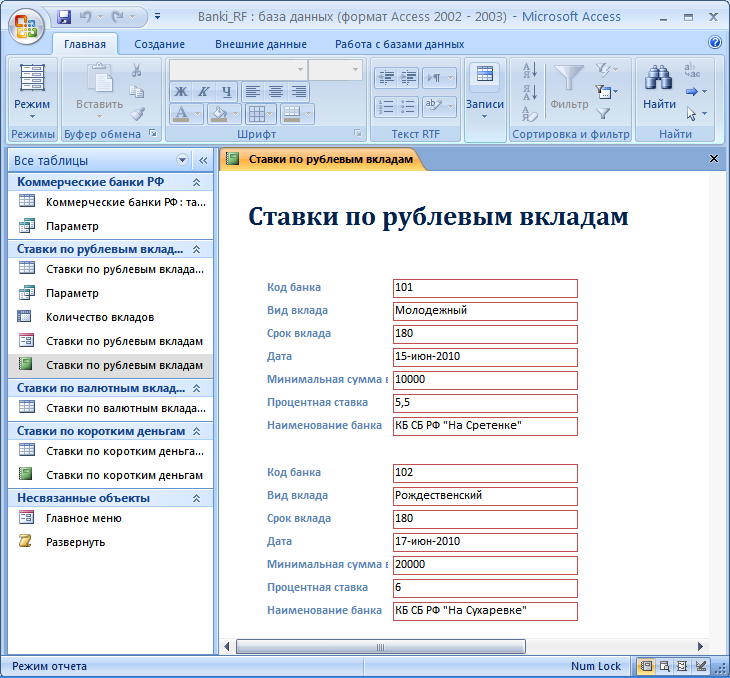Collapse the Ставки по рублевым вкладам group
The image size is (730, 678).
pyautogui.click(x=196, y=249)
